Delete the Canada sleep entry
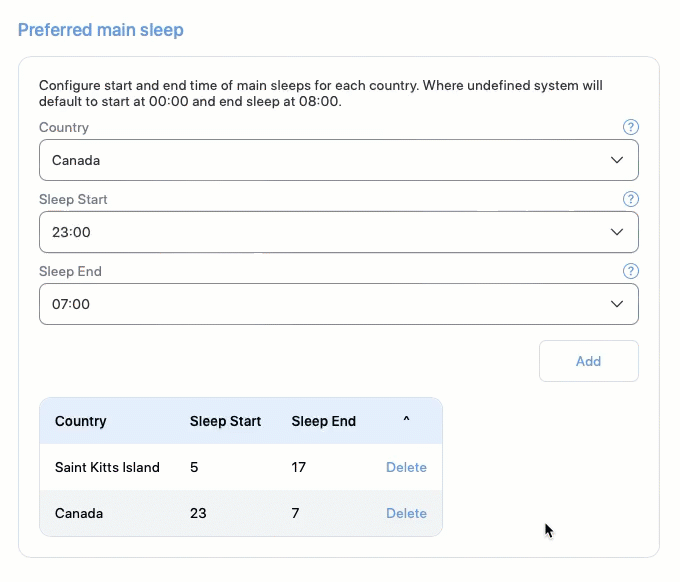 [x=406, y=513]
